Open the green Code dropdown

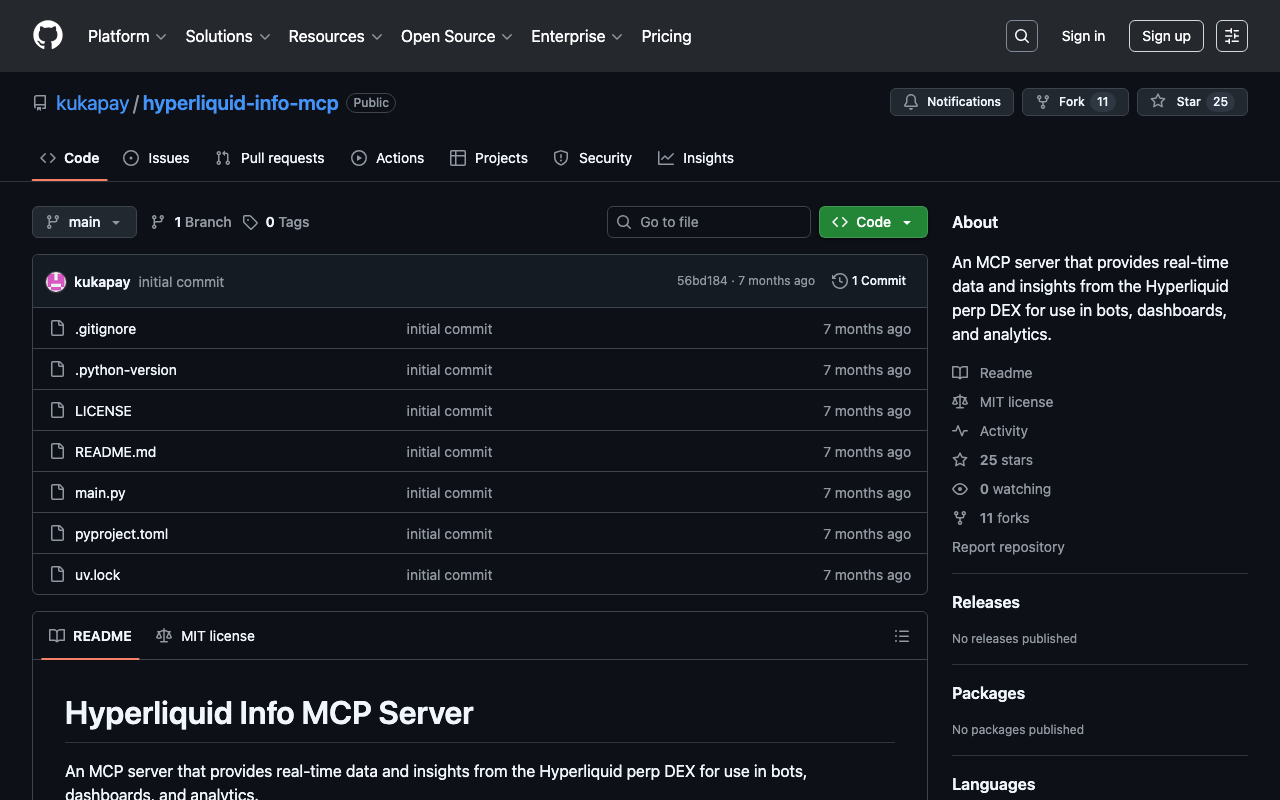click(872, 222)
